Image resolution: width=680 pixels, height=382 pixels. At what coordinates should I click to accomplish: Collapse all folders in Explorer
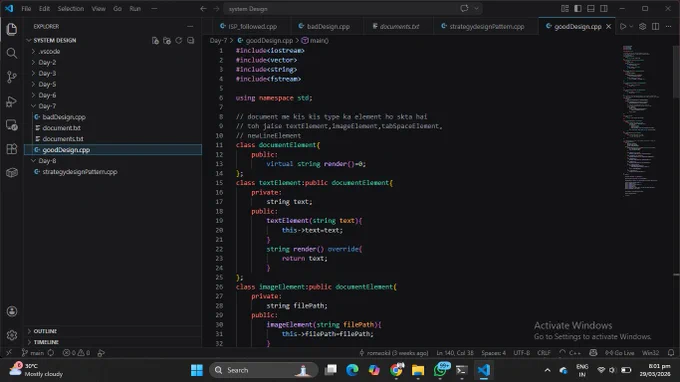point(190,40)
